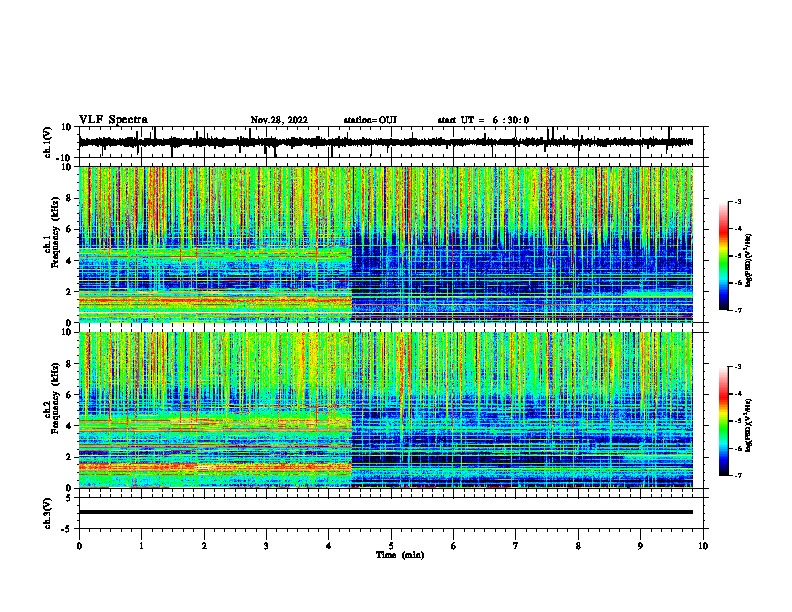Click the "2" kHz tick of ch.2 spectrogram
792x612 pixels.
coord(70,457)
